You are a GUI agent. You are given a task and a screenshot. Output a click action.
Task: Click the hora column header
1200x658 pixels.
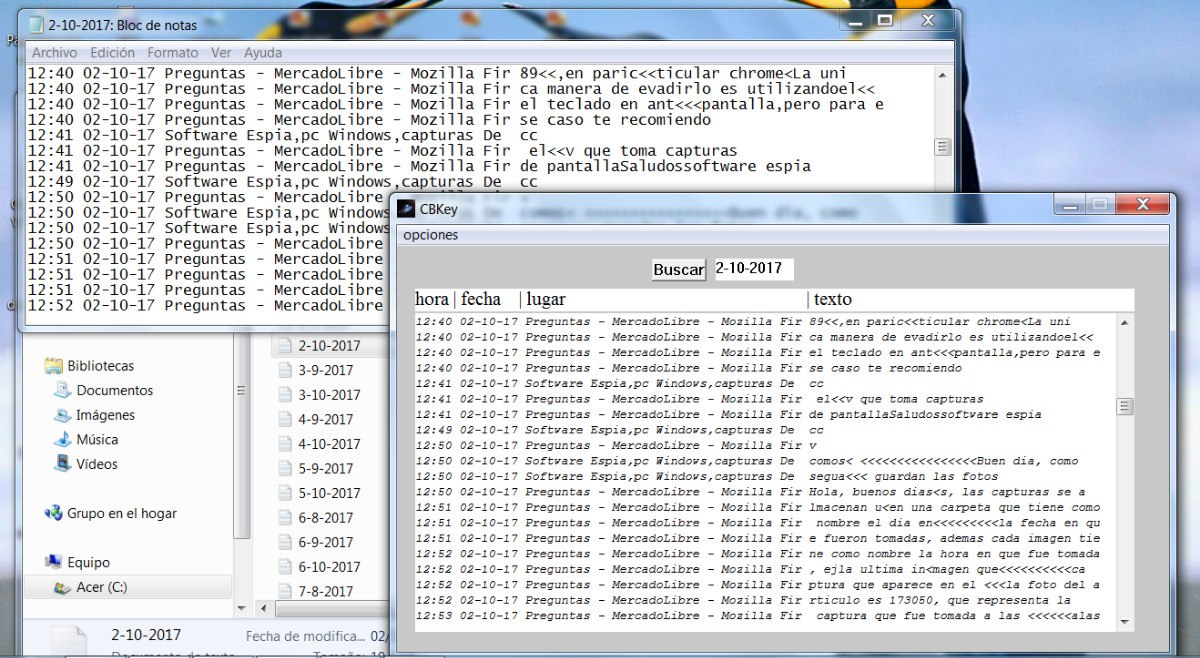tap(433, 299)
